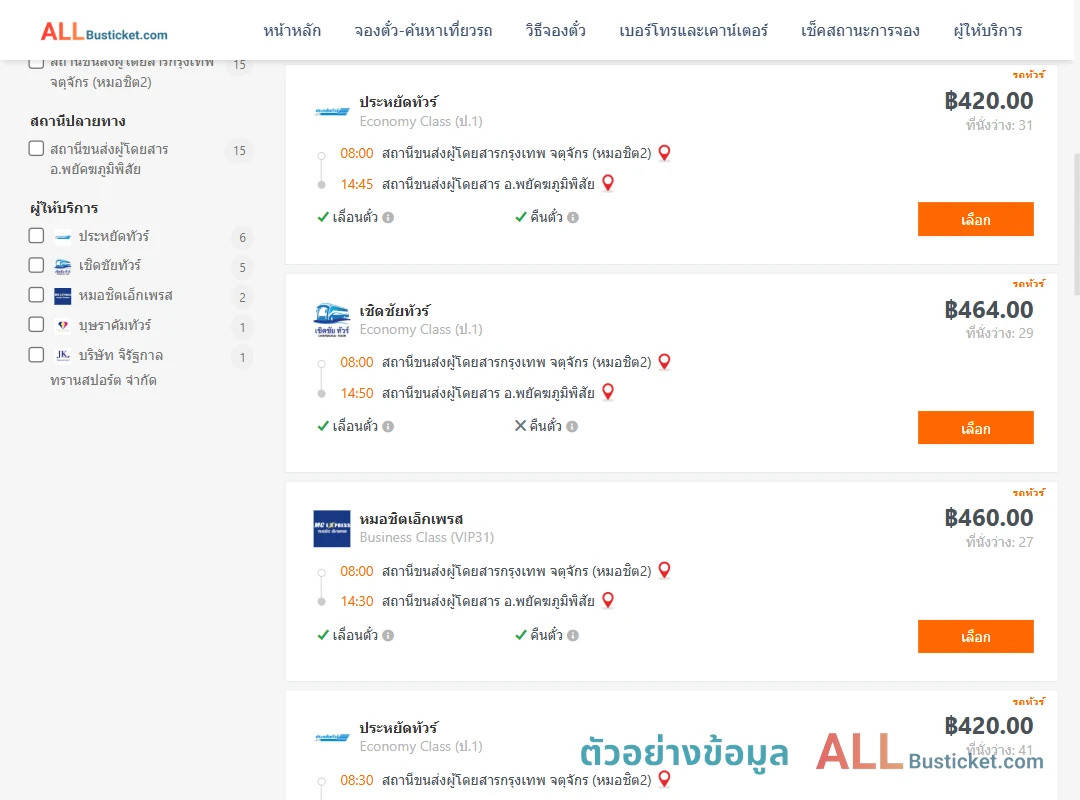Show เลื่อนตั๋ว info icon in หมอชิตเอ็กเพรส card
This screenshot has width=1080, height=800.
[388, 635]
